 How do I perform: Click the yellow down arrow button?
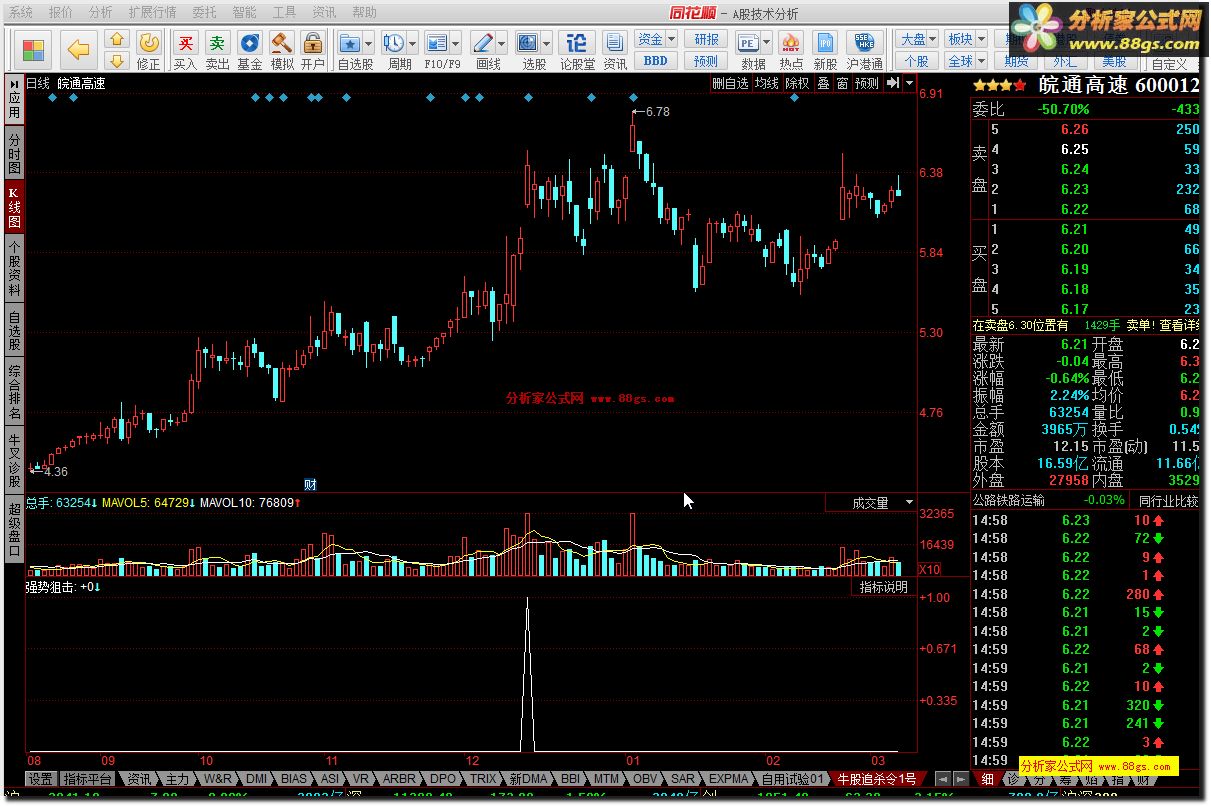click(117, 60)
